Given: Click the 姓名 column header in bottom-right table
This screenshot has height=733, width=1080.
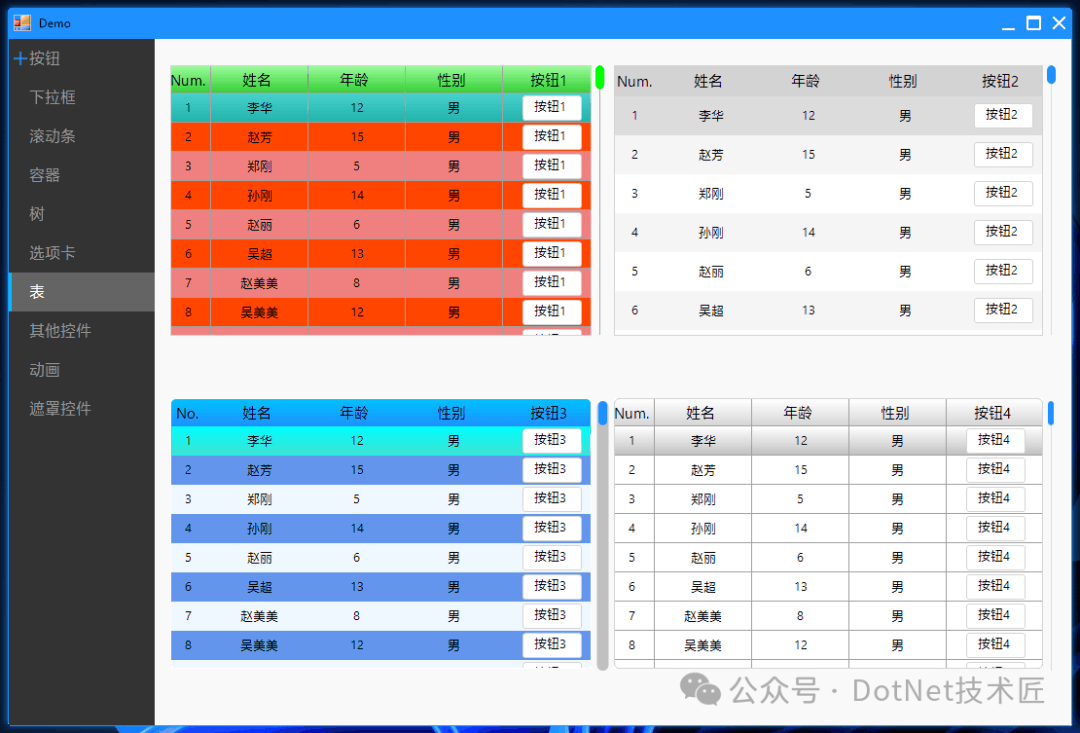Looking at the screenshot, I should click(x=701, y=413).
